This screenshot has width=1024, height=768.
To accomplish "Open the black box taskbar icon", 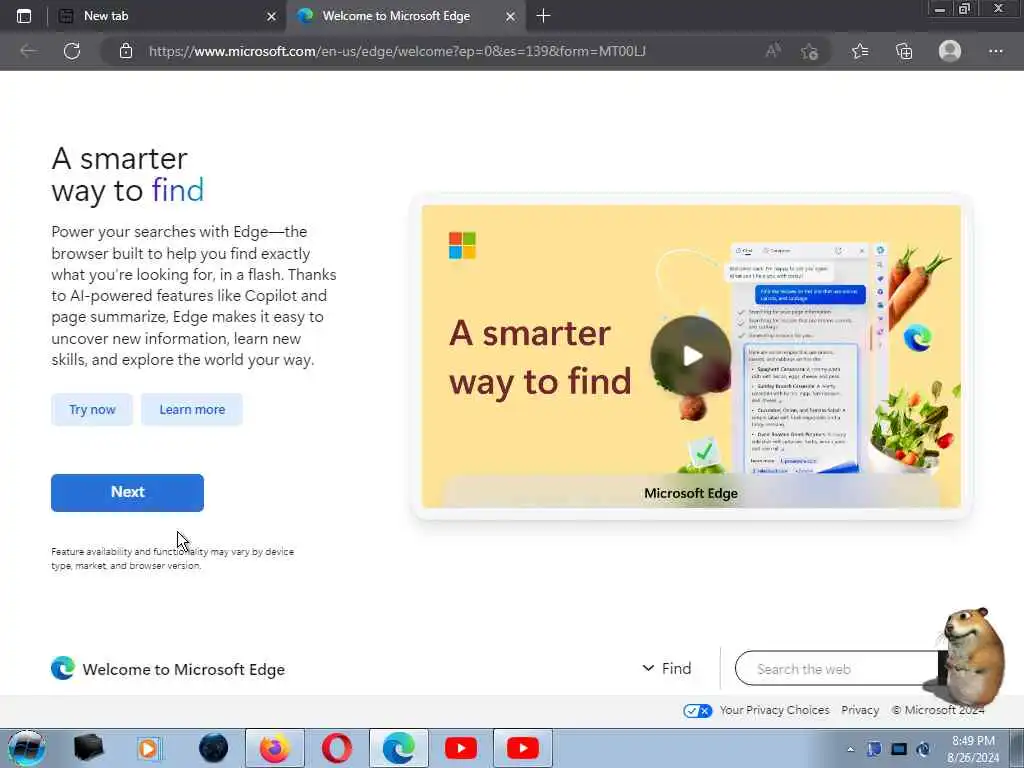I will coord(88,748).
